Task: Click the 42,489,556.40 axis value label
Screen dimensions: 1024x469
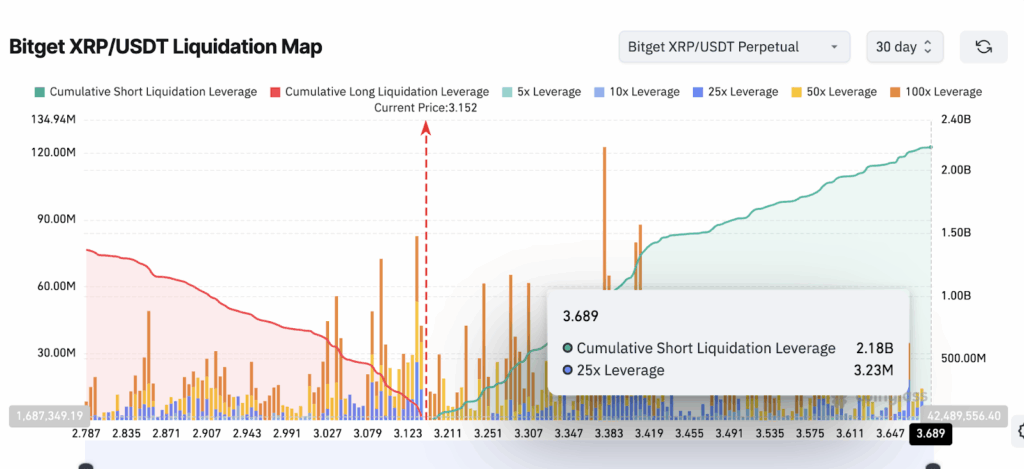Action: click(963, 415)
